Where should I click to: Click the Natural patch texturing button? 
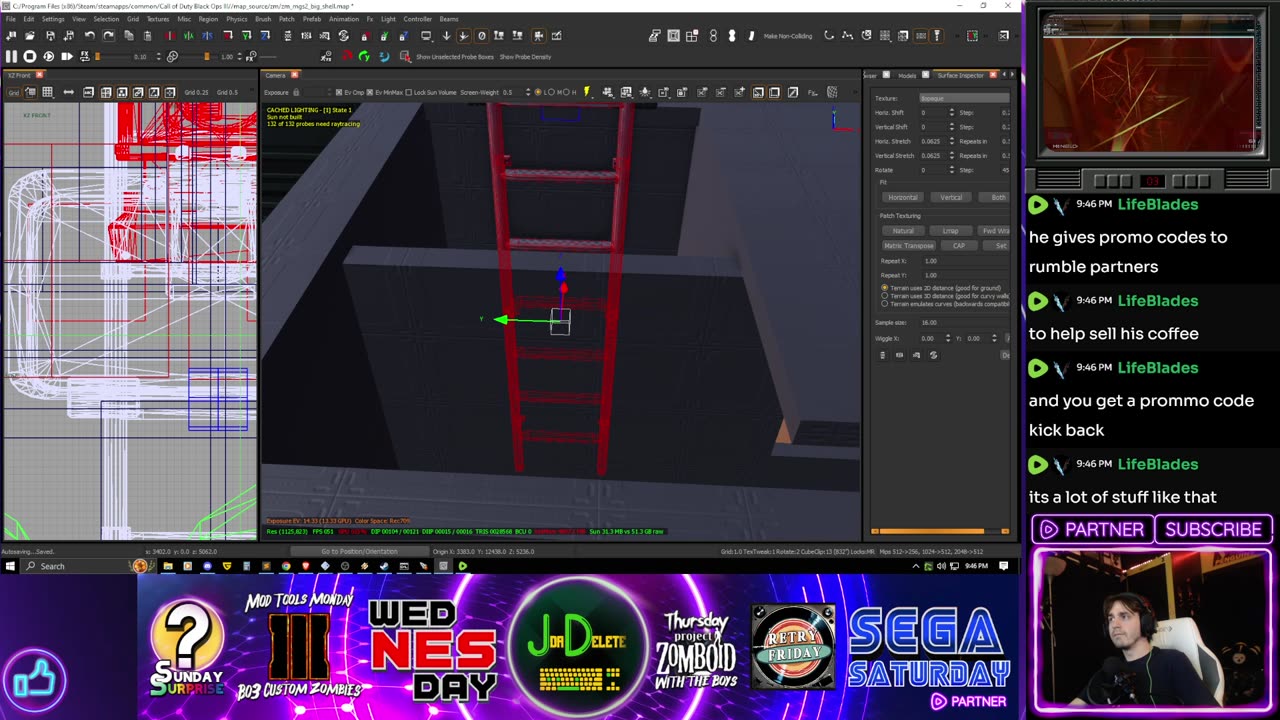pyautogui.click(x=903, y=231)
